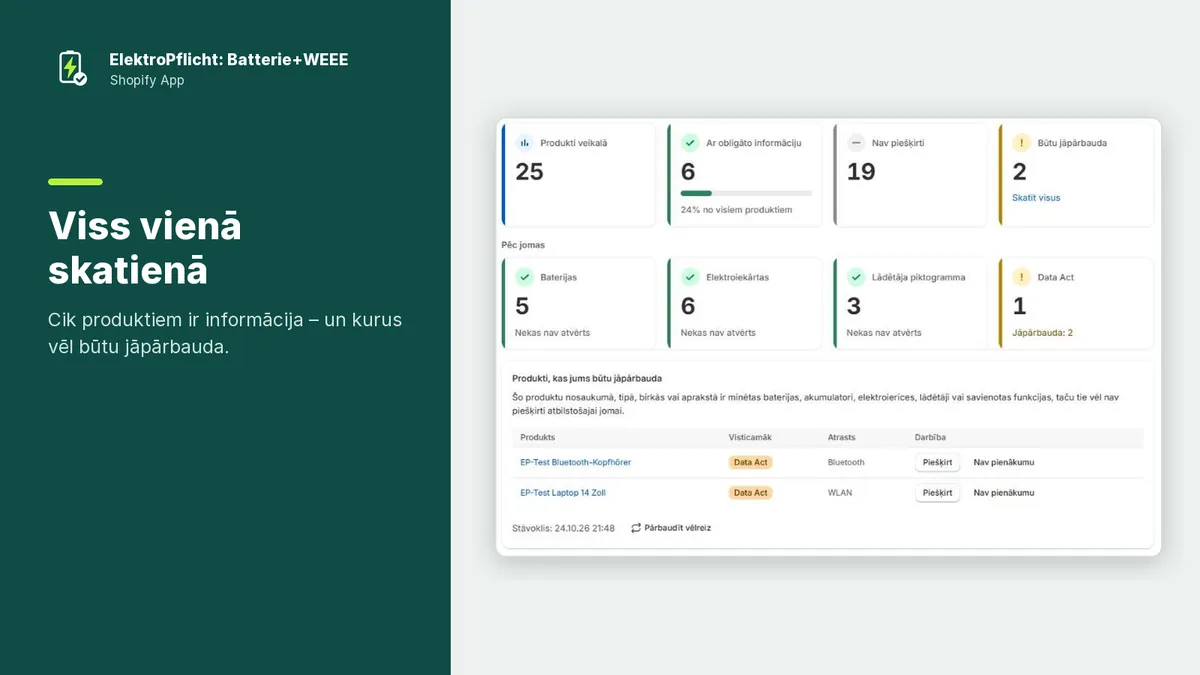Click Nav pienākumu in the Laptop 14 Zoll row
The height and width of the screenshot is (675, 1200).
(1004, 492)
